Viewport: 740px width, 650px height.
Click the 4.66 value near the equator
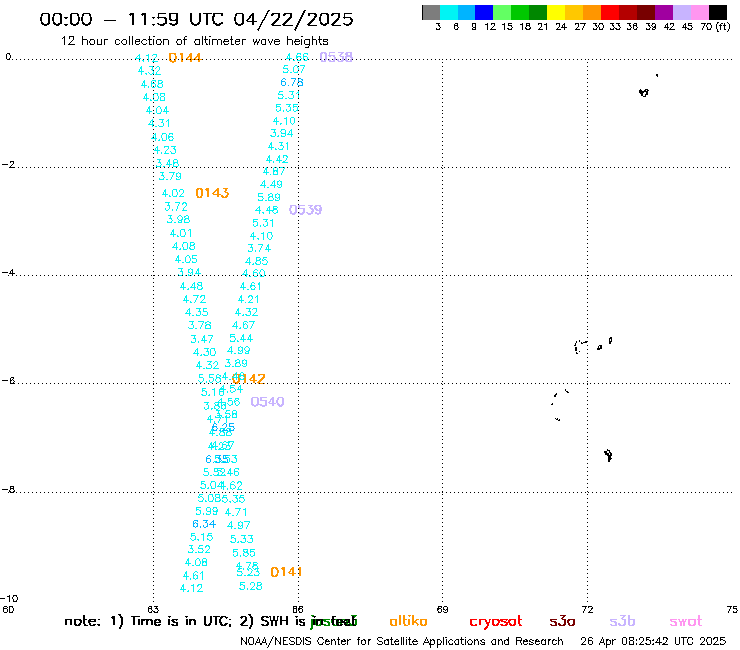click(297, 57)
